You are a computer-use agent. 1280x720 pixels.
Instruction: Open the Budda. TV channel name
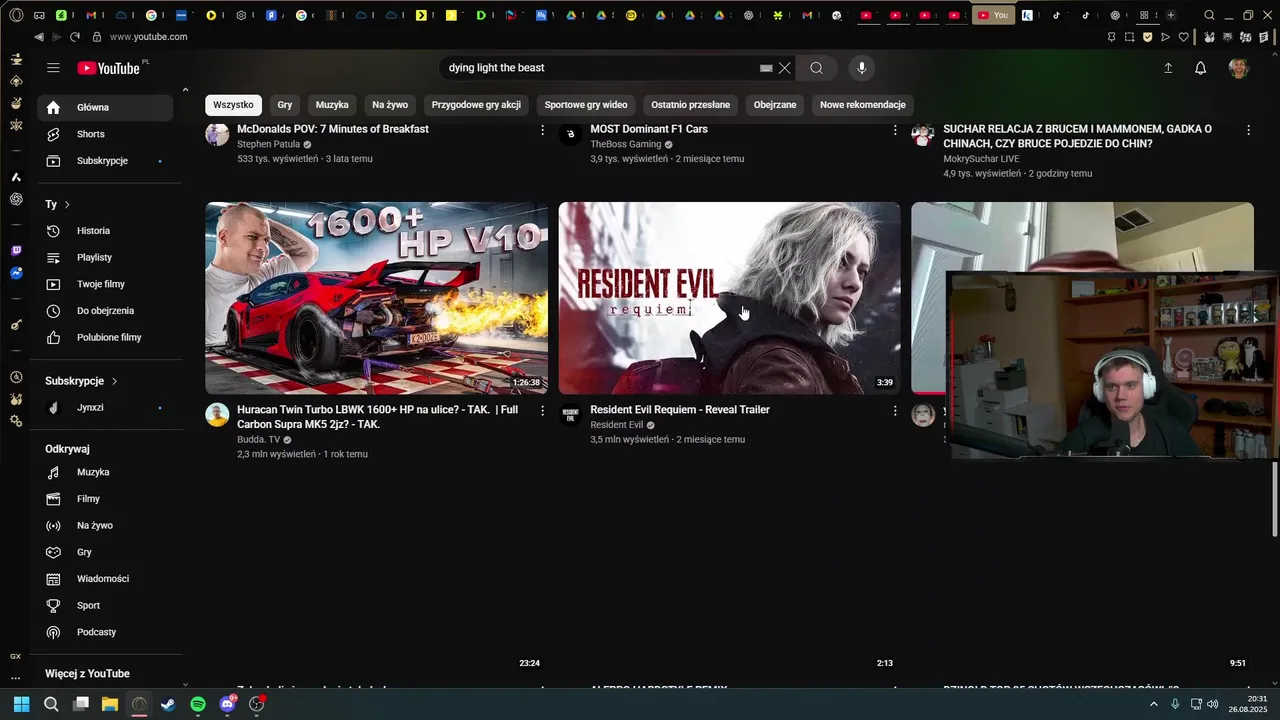(x=259, y=439)
